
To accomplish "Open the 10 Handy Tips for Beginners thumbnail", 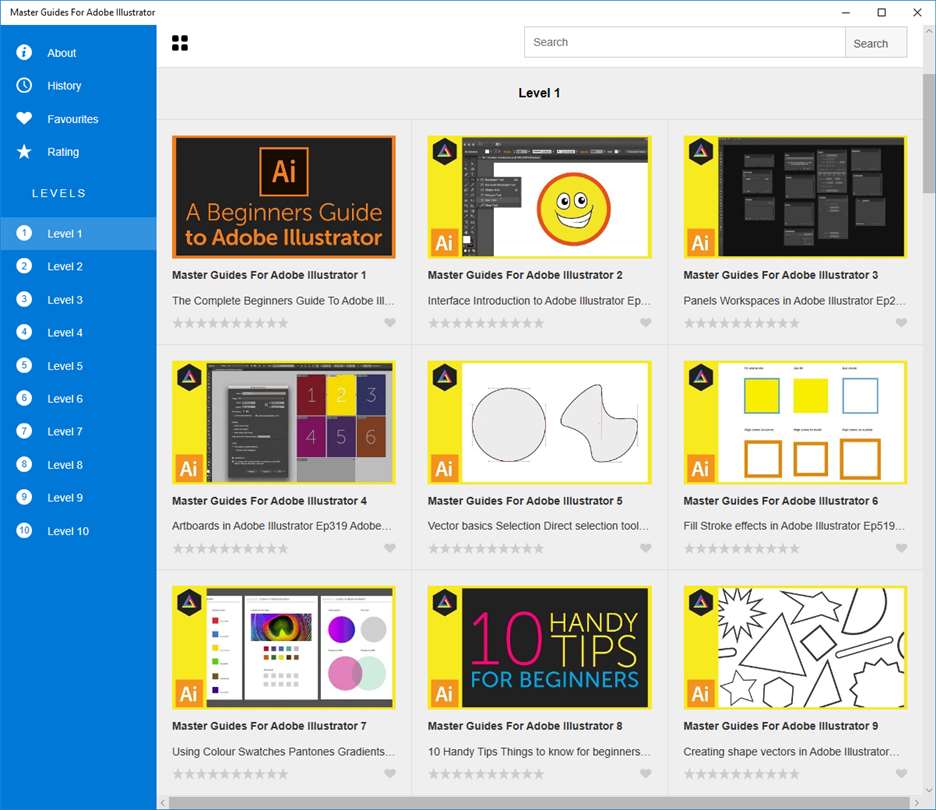I will 539,648.
